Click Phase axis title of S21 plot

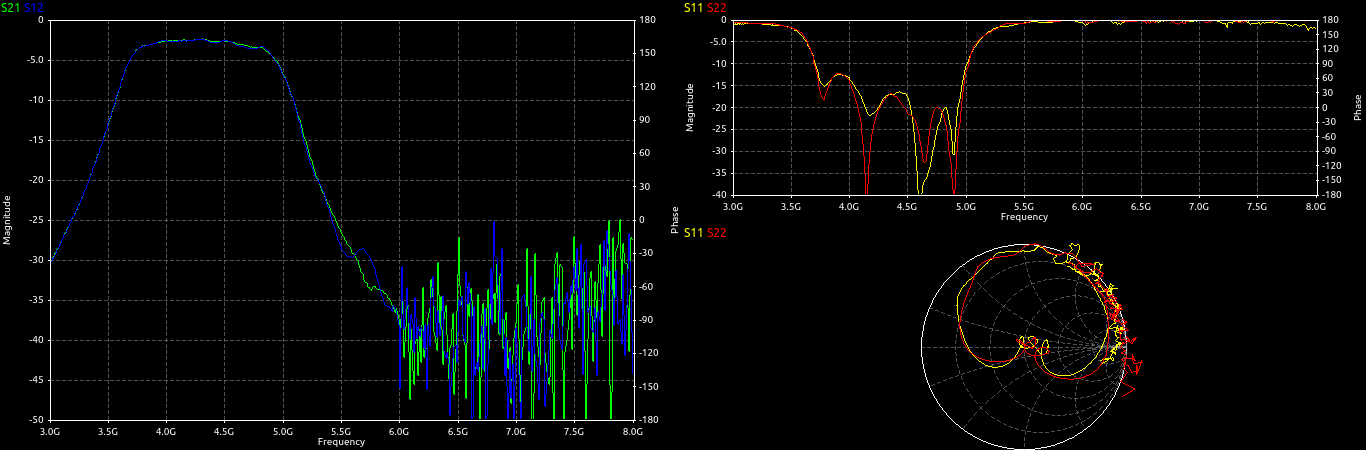[x=675, y=220]
